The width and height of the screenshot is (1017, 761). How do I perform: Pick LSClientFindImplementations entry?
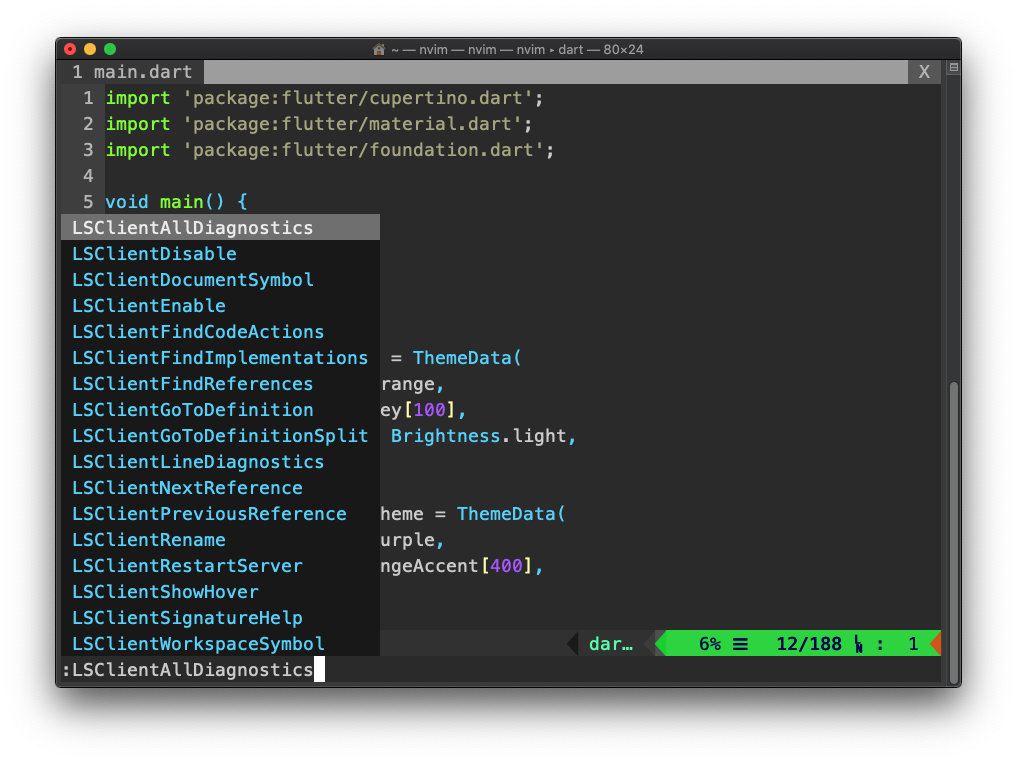(x=221, y=357)
